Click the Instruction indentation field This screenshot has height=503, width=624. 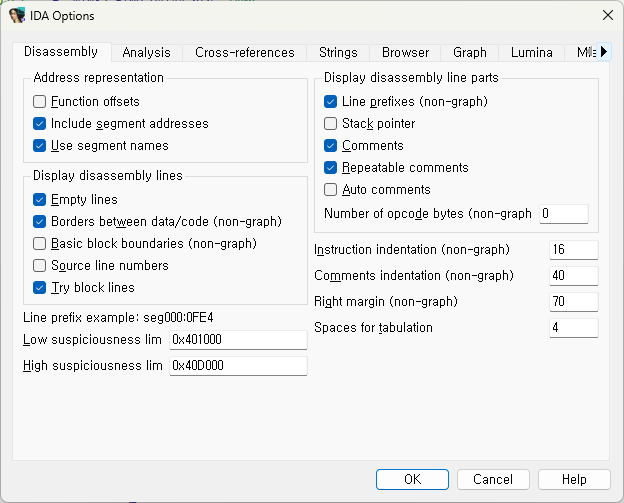click(x=574, y=250)
